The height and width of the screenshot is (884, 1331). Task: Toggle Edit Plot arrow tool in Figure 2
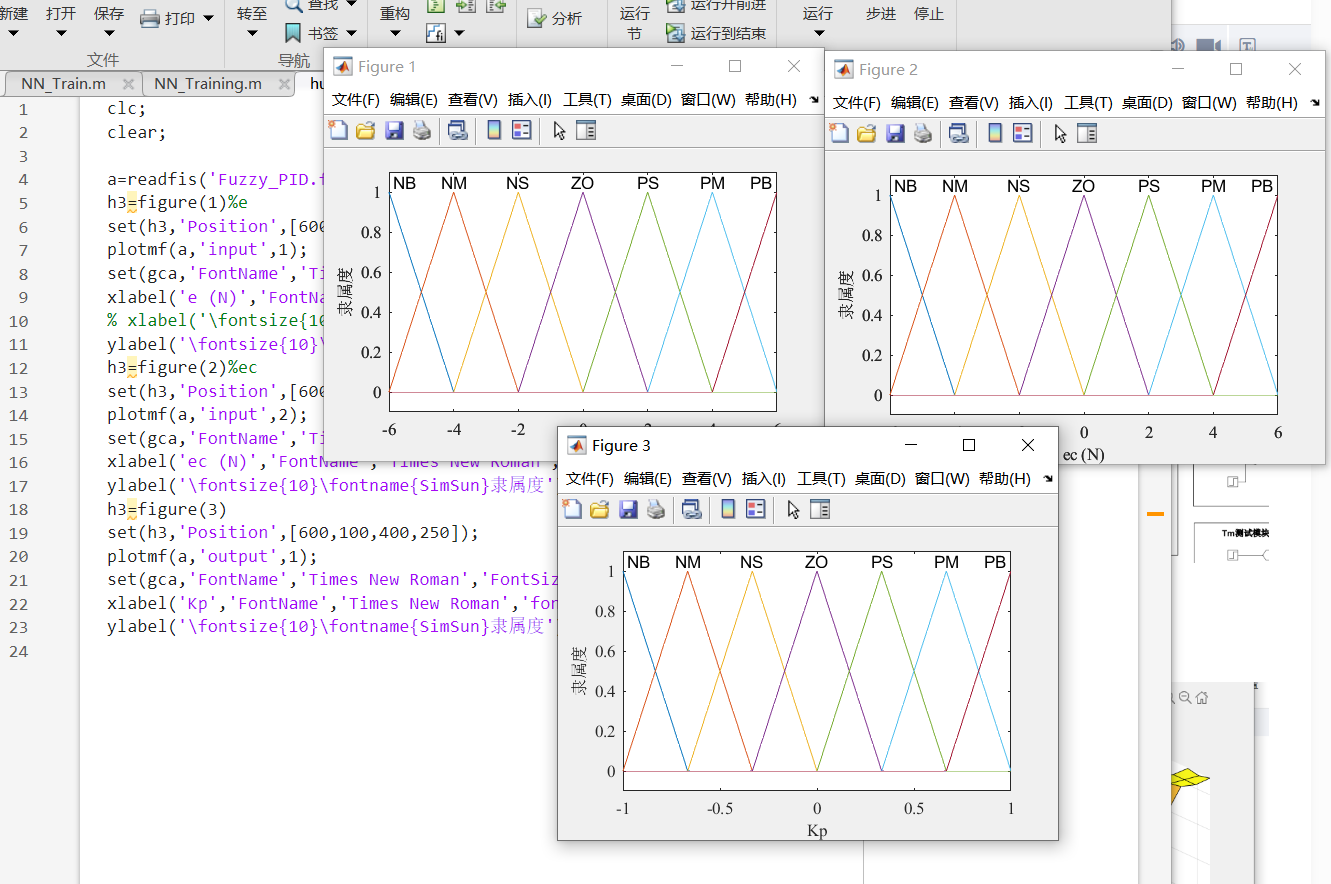click(1060, 134)
